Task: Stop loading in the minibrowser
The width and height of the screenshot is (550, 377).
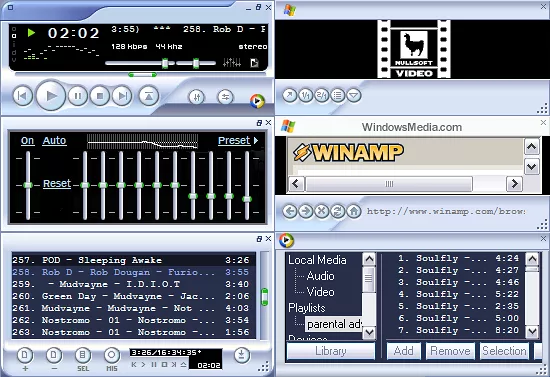Action: click(322, 211)
